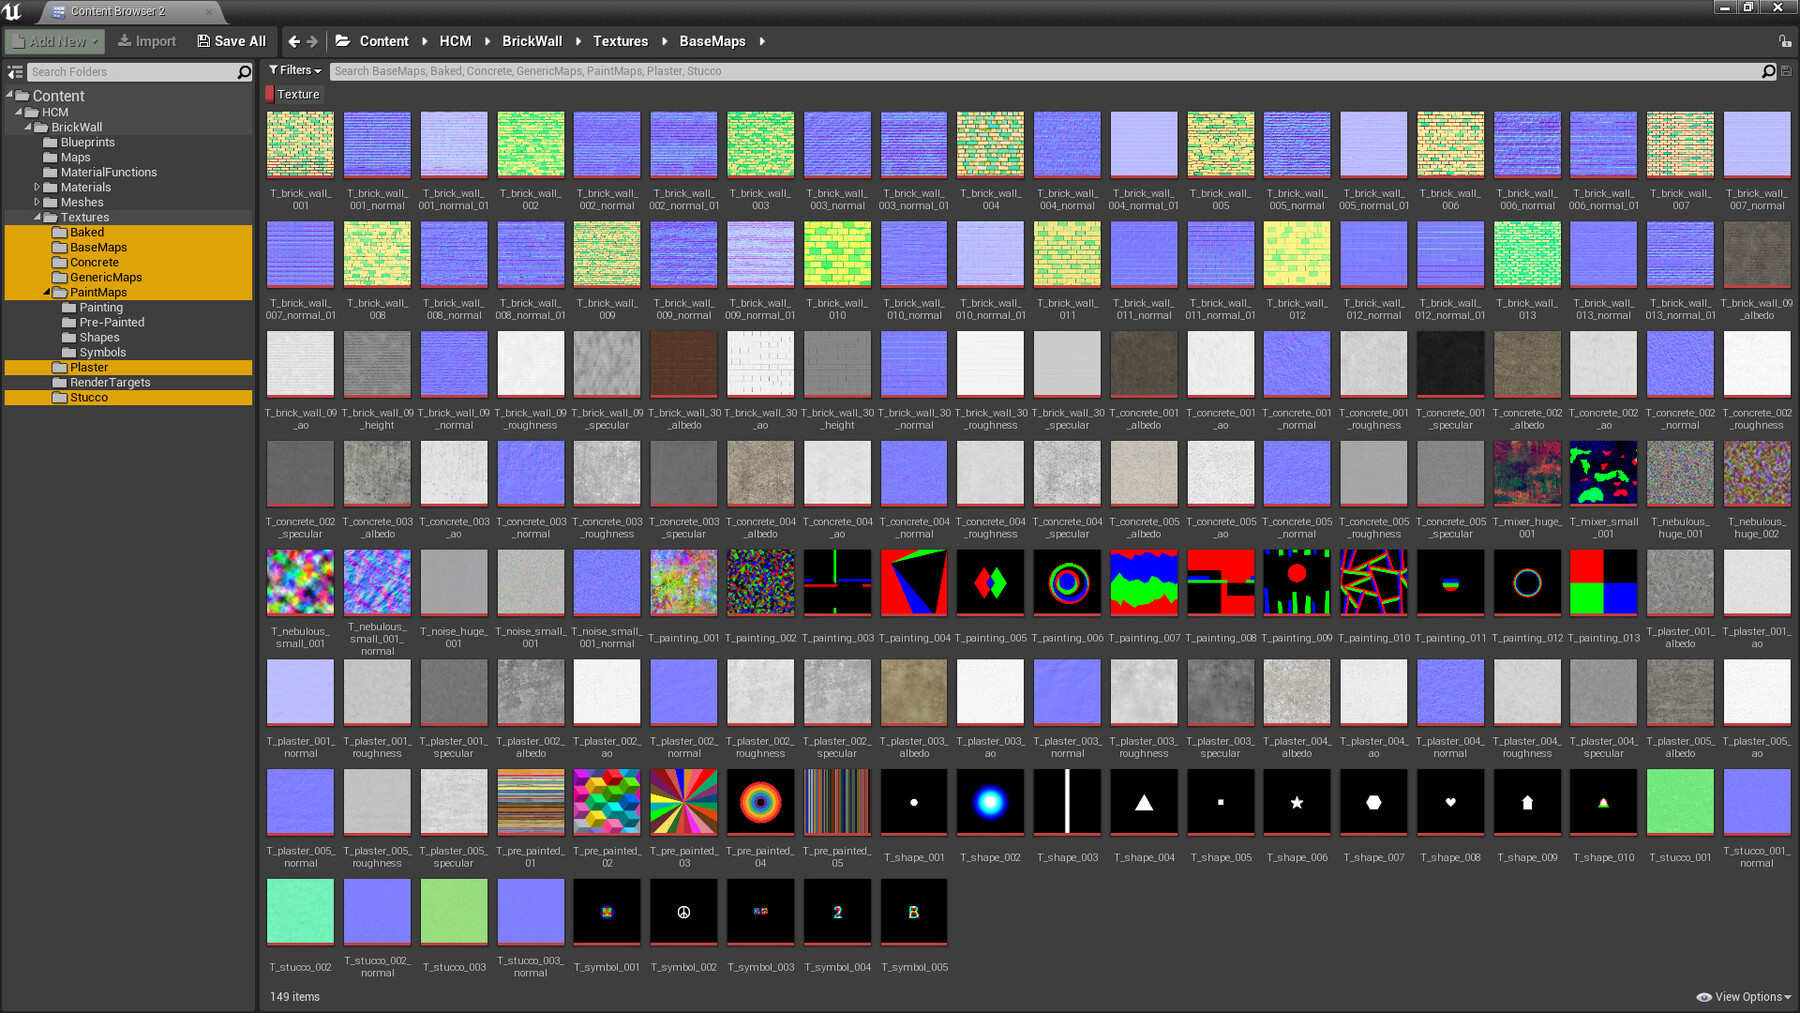Select the T_shape_008 heart texture

(1450, 802)
